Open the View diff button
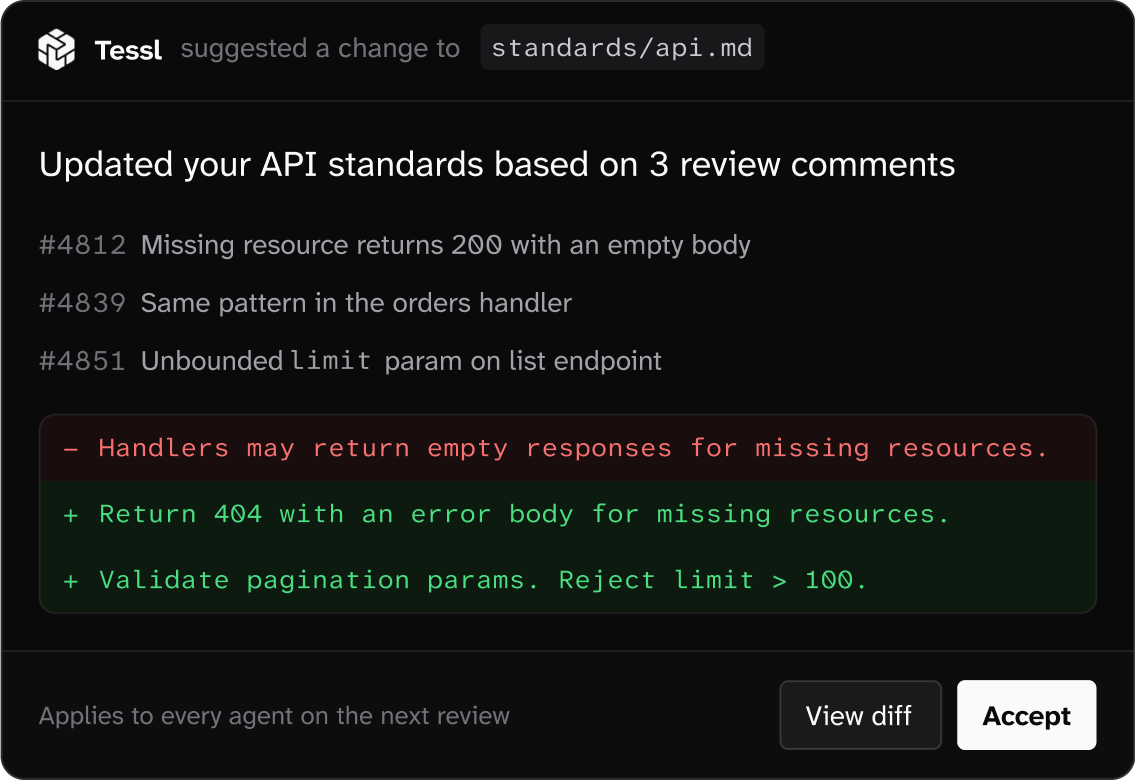 pyautogui.click(x=860, y=715)
